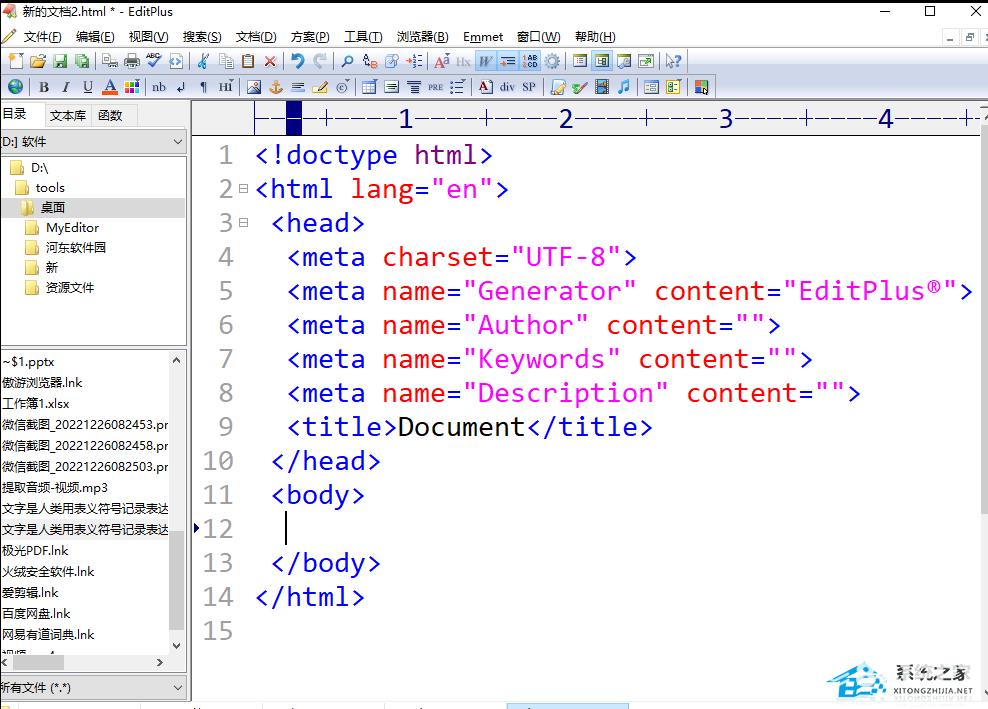Run spell check with ABC icon
988x709 pixels.
[155, 62]
